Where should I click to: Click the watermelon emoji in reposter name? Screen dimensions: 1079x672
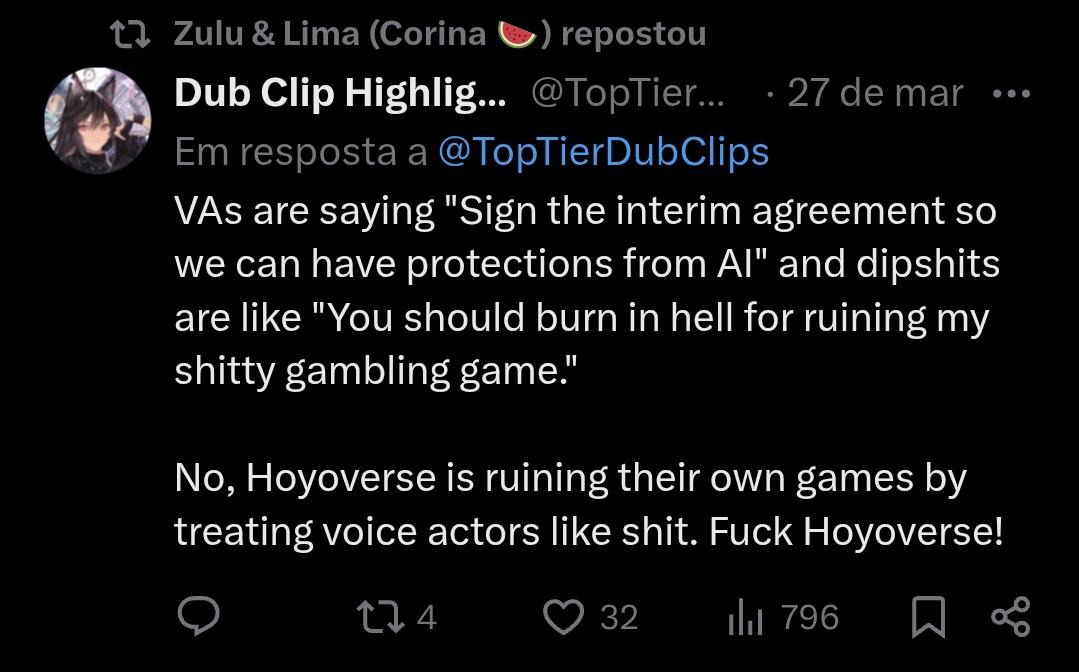518,34
